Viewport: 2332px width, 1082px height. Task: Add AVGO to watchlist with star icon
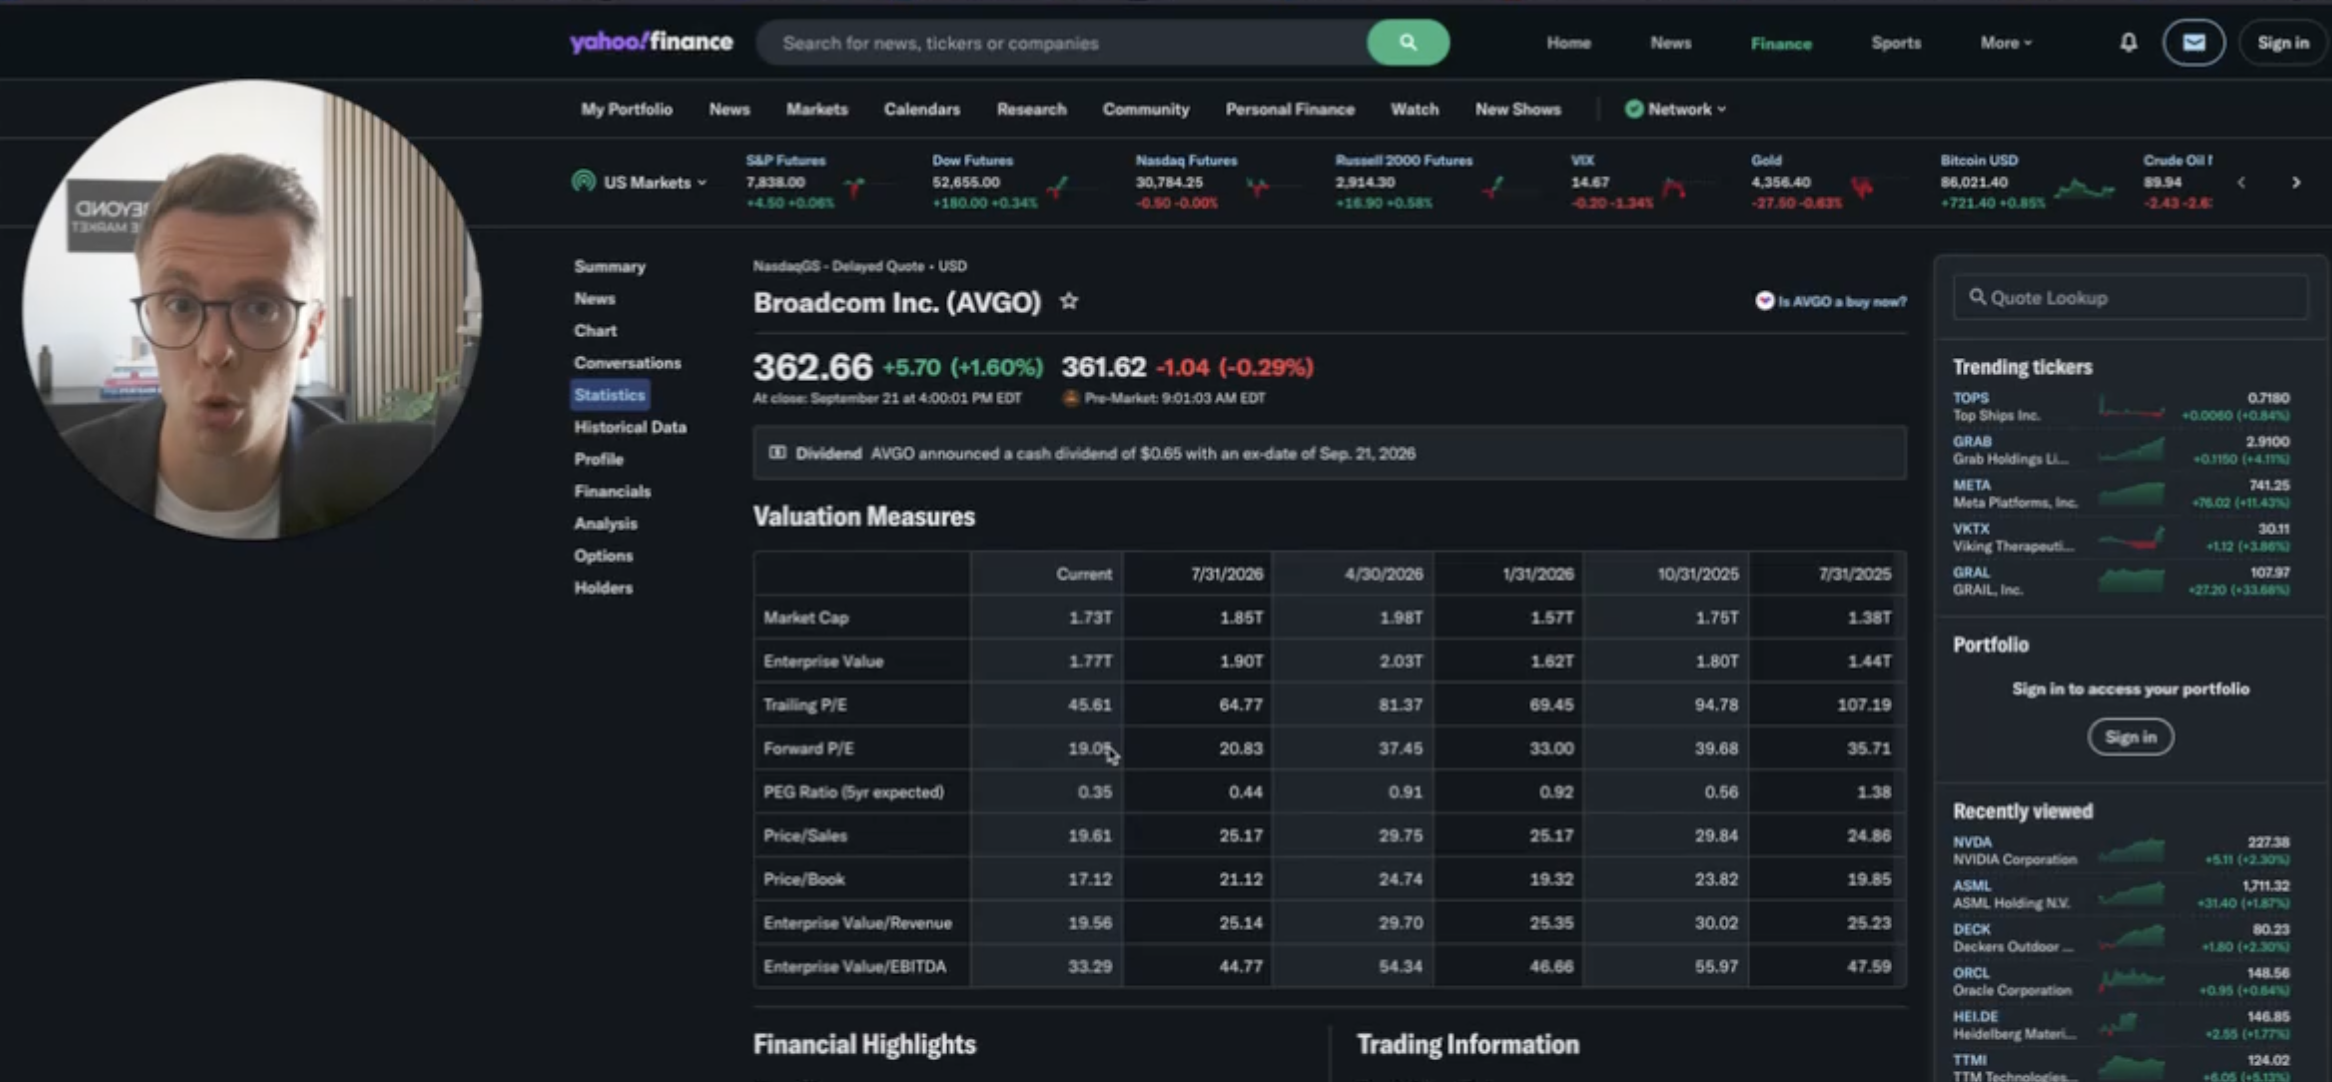1069,301
